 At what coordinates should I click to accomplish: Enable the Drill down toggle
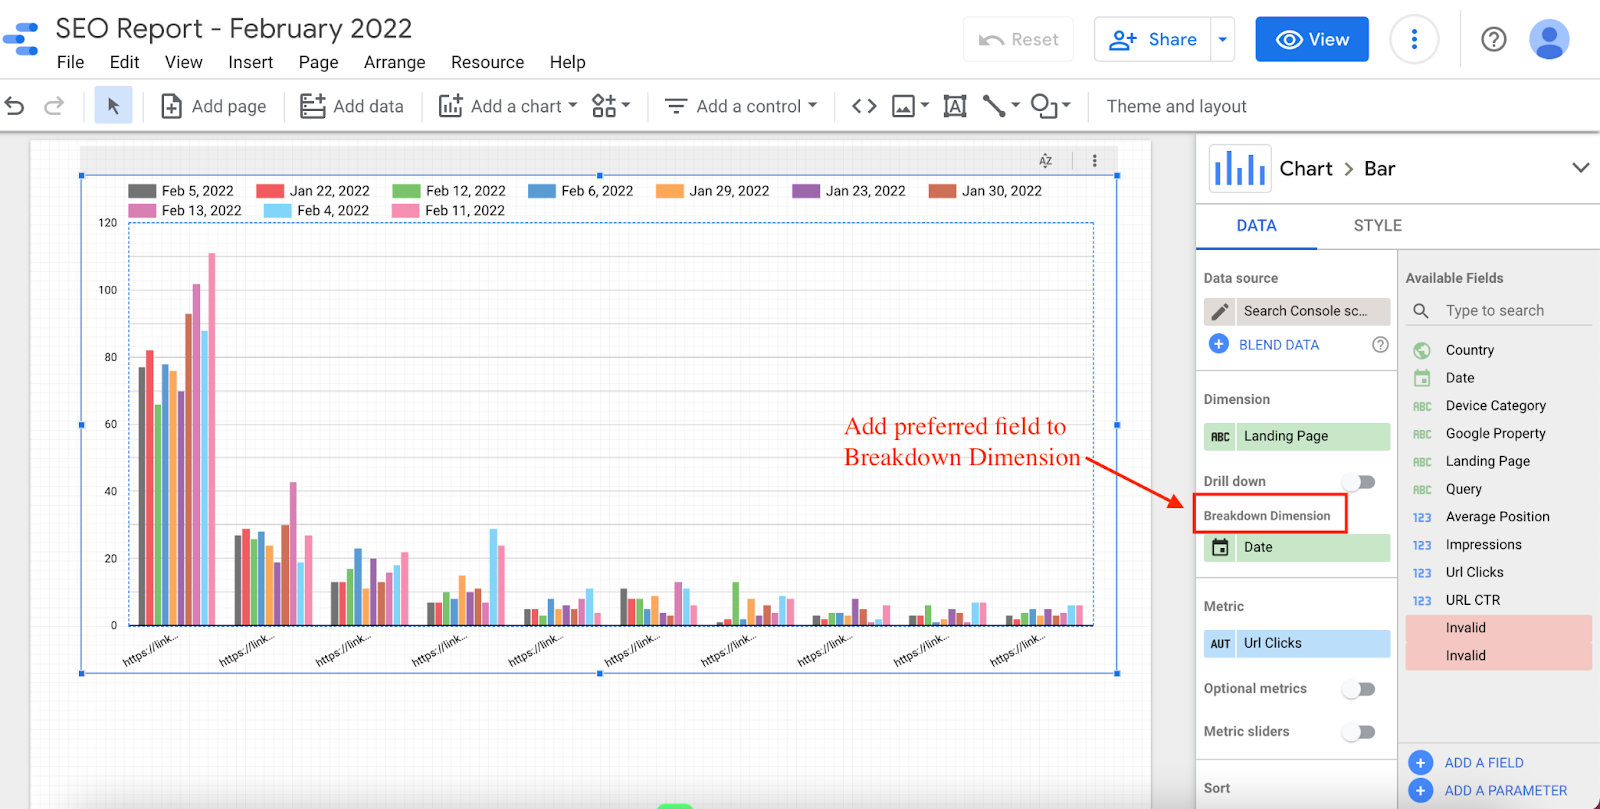(x=1359, y=482)
